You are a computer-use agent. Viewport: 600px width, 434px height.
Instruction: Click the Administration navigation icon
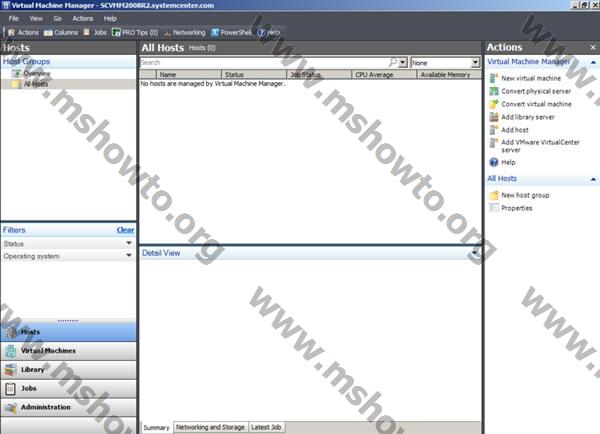11,407
